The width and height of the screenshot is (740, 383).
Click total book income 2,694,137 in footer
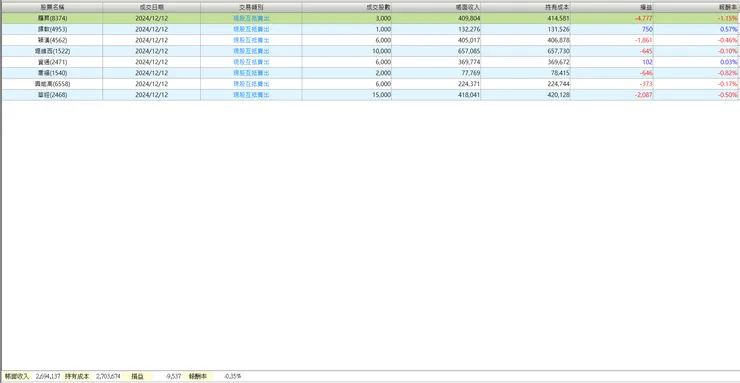[48, 376]
